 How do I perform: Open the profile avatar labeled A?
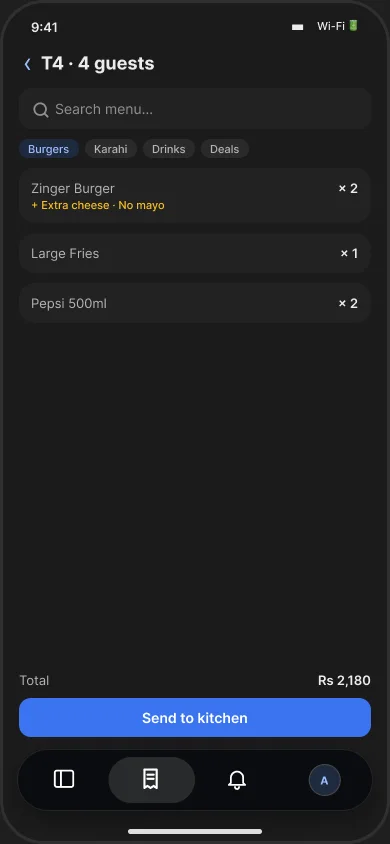(x=324, y=780)
